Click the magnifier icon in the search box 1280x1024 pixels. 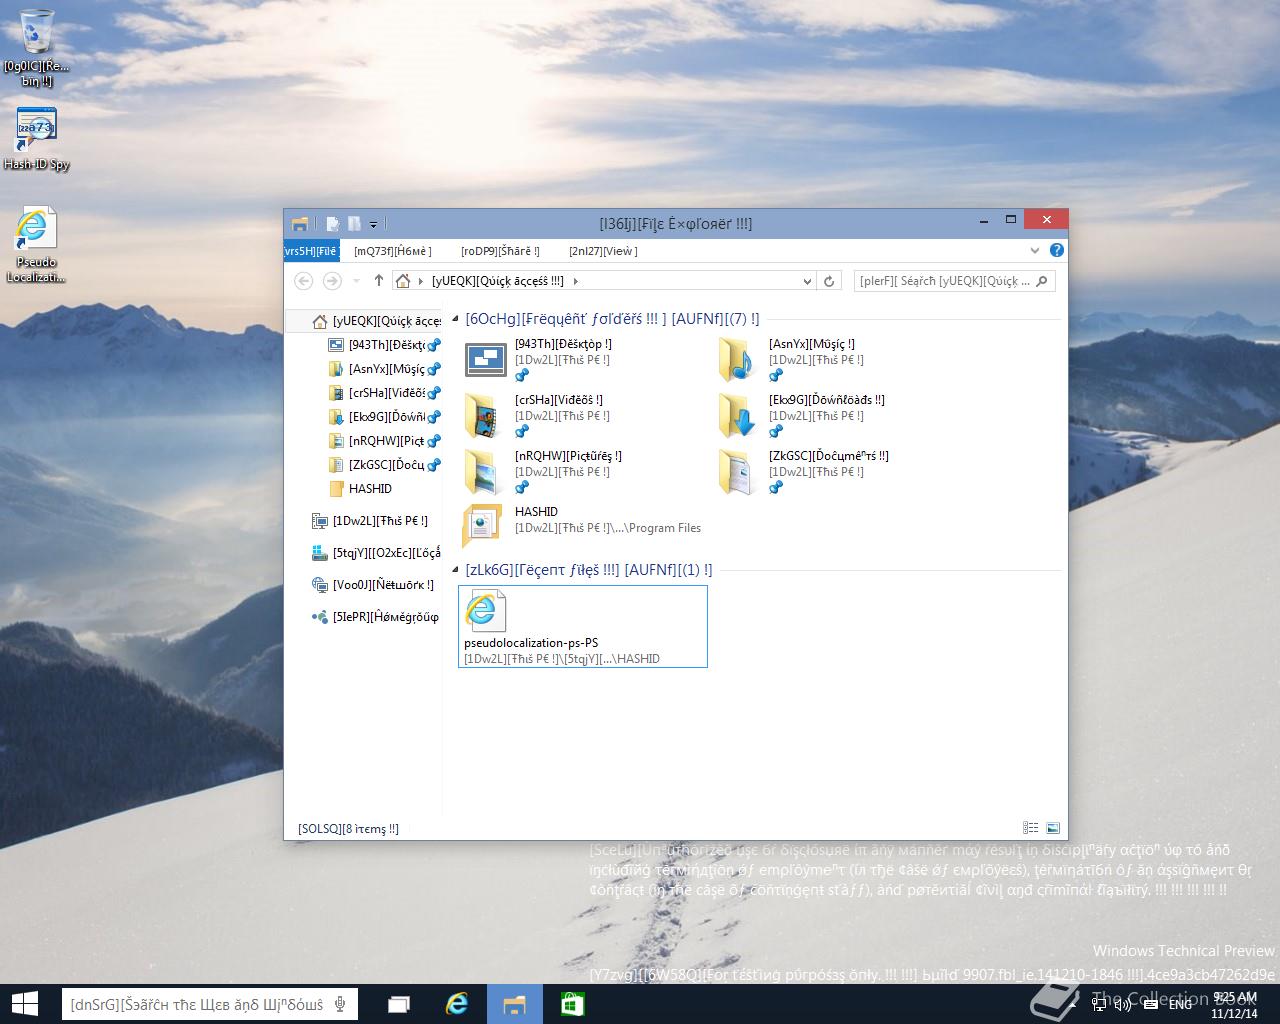coord(1042,281)
